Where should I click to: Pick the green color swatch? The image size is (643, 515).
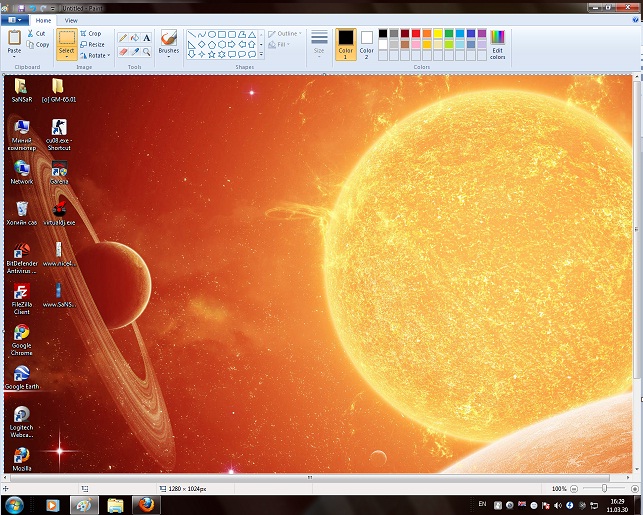tap(449, 34)
